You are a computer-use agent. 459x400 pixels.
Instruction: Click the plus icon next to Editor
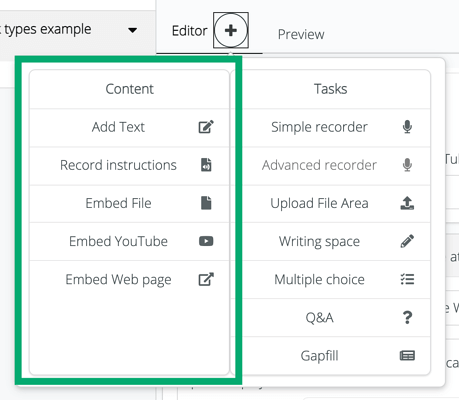[x=231, y=31]
